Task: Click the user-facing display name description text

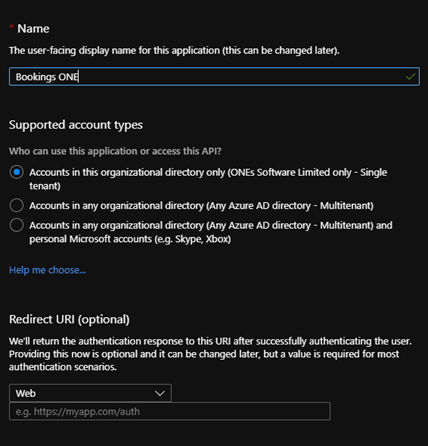Action: click(174, 50)
